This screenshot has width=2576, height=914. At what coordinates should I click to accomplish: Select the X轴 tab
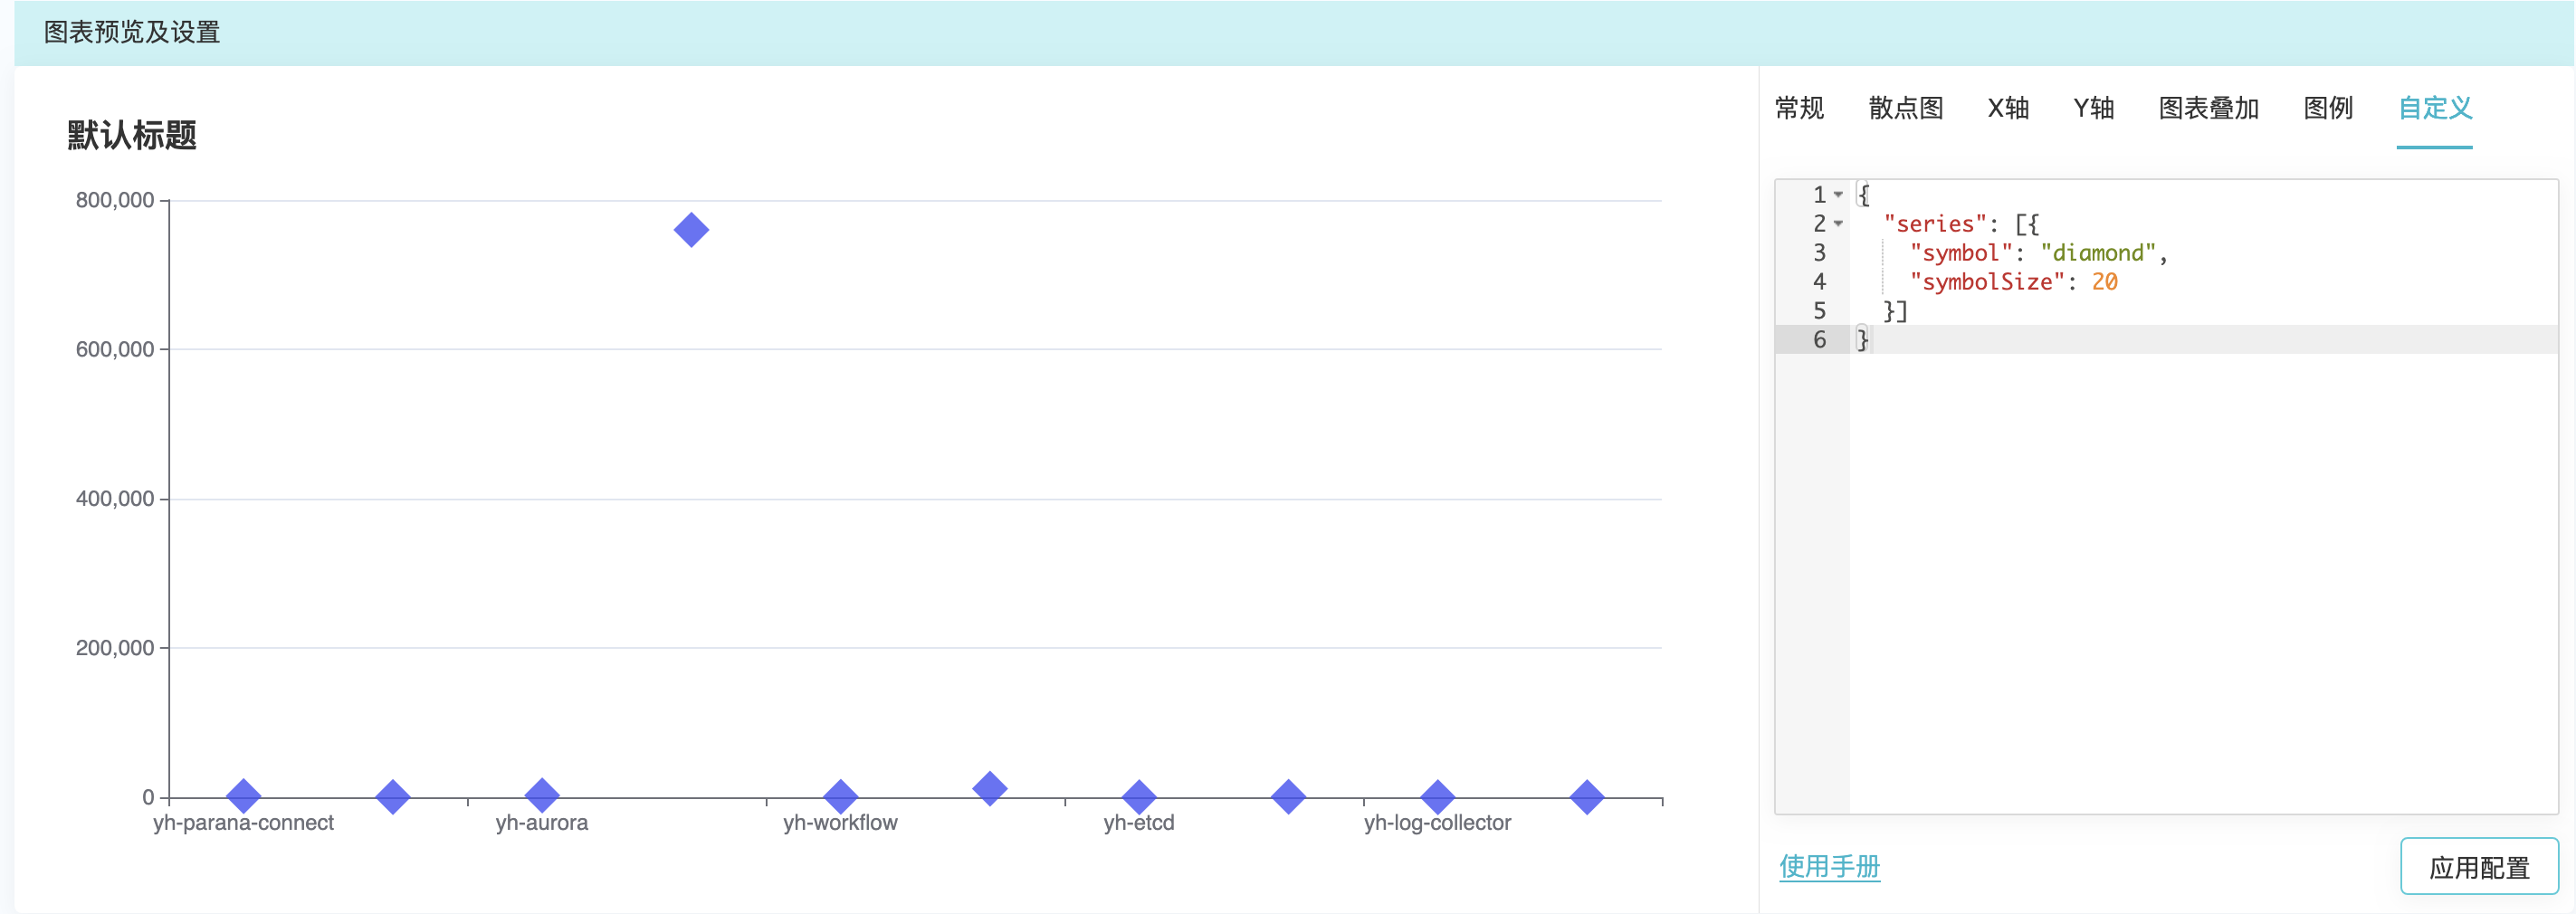click(x=2007, y=108)
